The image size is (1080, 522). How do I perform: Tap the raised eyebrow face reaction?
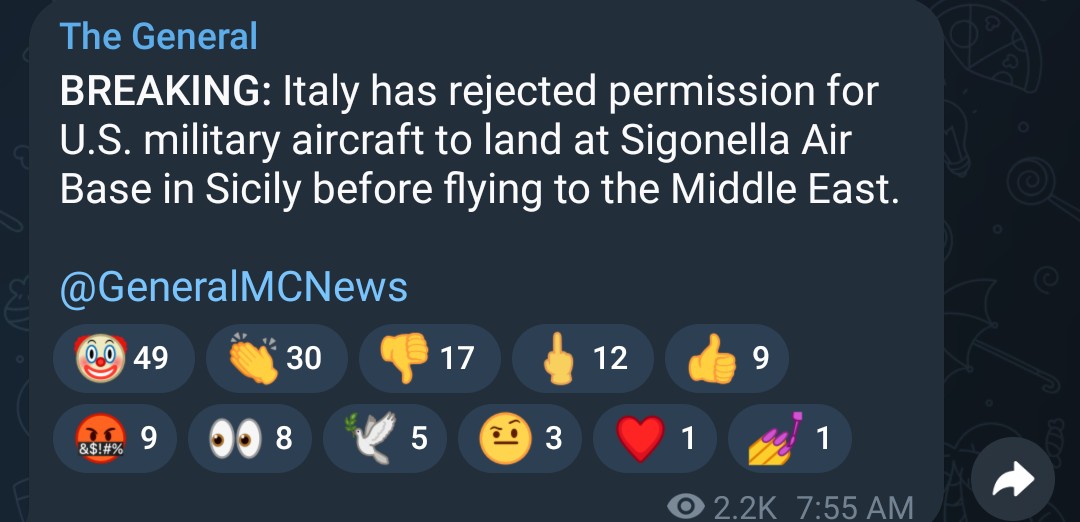(519, 437)
